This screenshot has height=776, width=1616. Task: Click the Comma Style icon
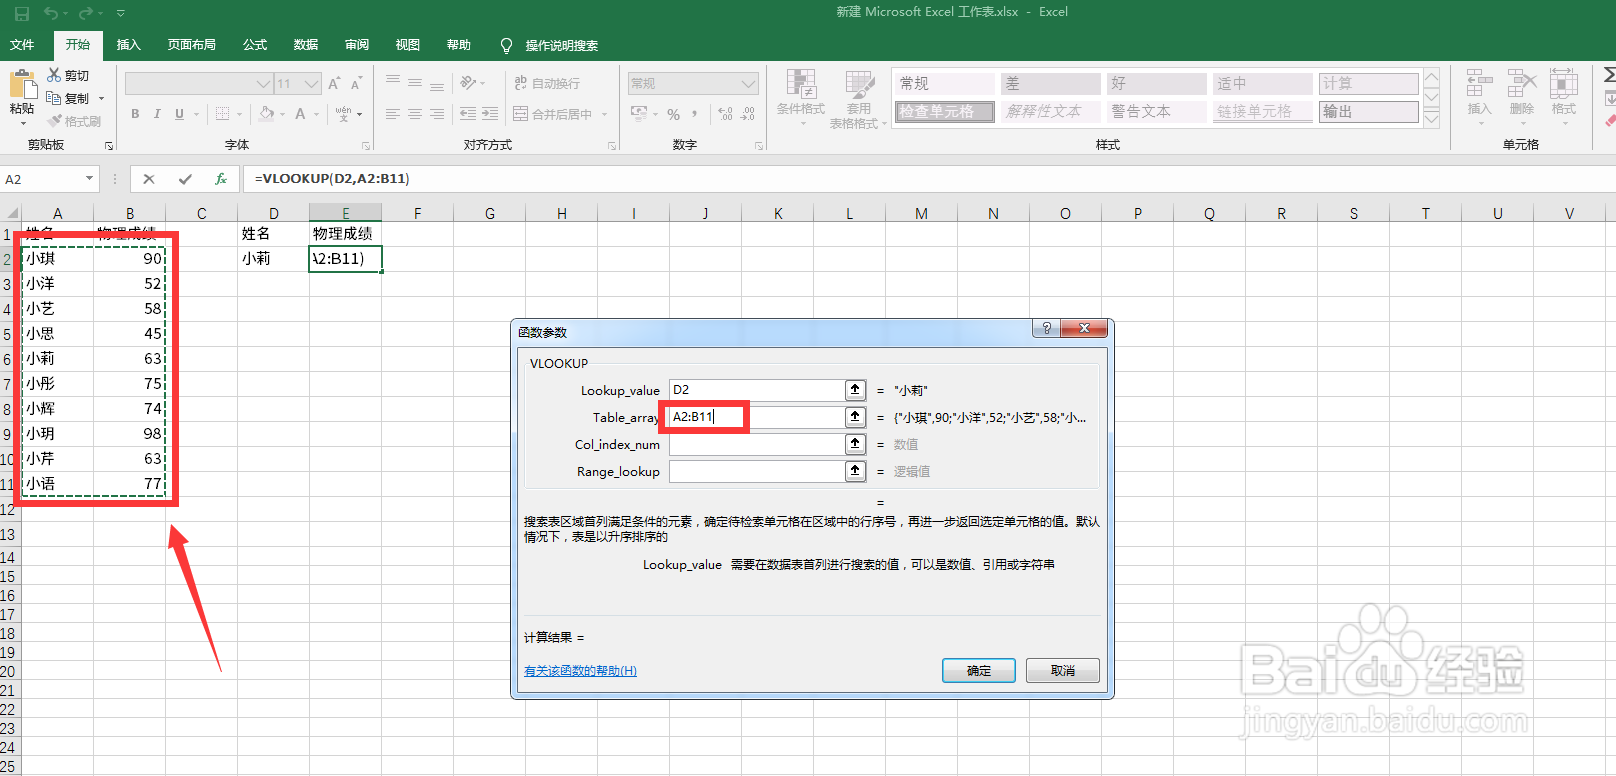[x=694, y=114]
